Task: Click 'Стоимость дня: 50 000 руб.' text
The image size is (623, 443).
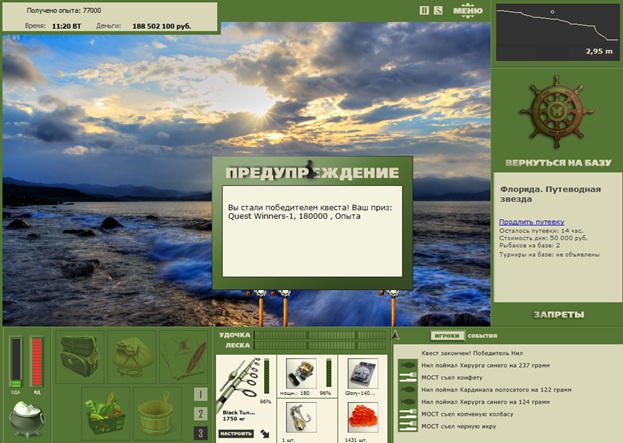Action: pyautogui.click(x=543, y=238)
